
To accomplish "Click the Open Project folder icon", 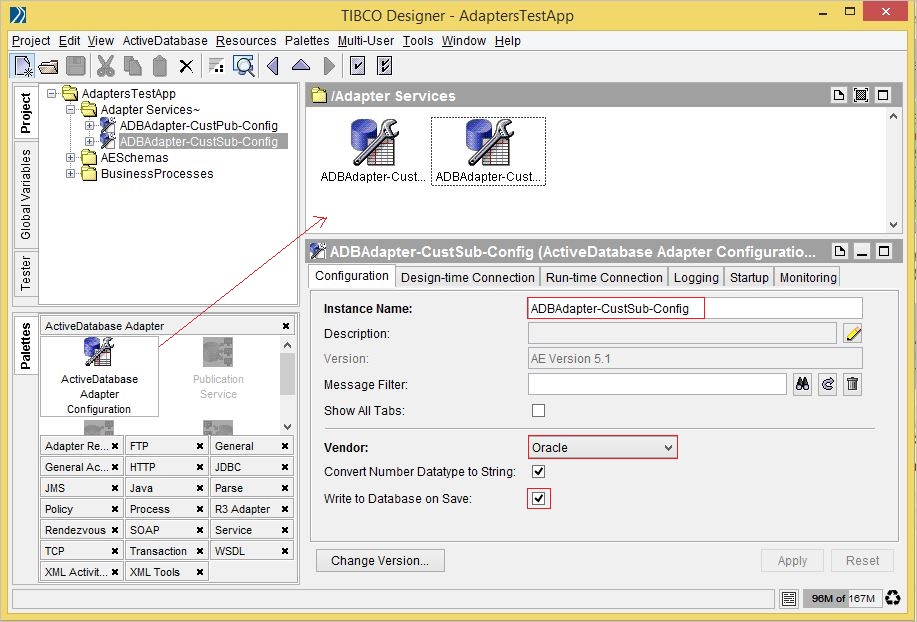I will coord(49,67).
